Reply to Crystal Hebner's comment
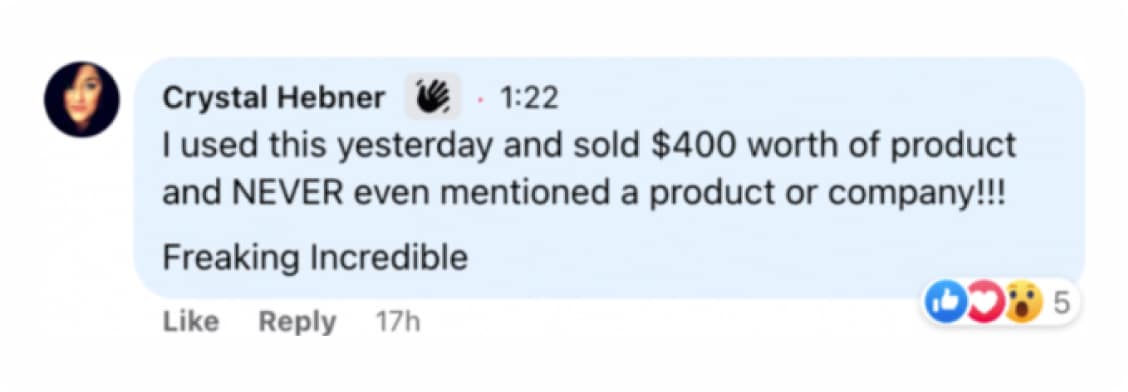This screenshot has height=392, width=1128. 297,322
